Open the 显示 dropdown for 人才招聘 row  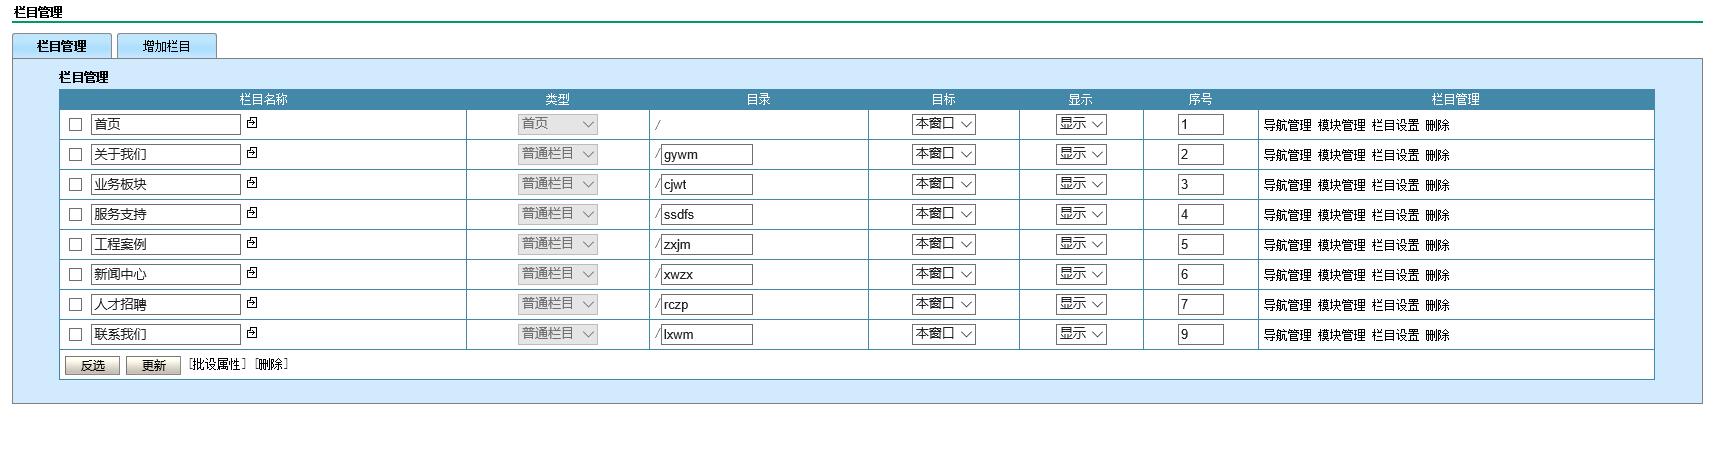(1081, 304)
